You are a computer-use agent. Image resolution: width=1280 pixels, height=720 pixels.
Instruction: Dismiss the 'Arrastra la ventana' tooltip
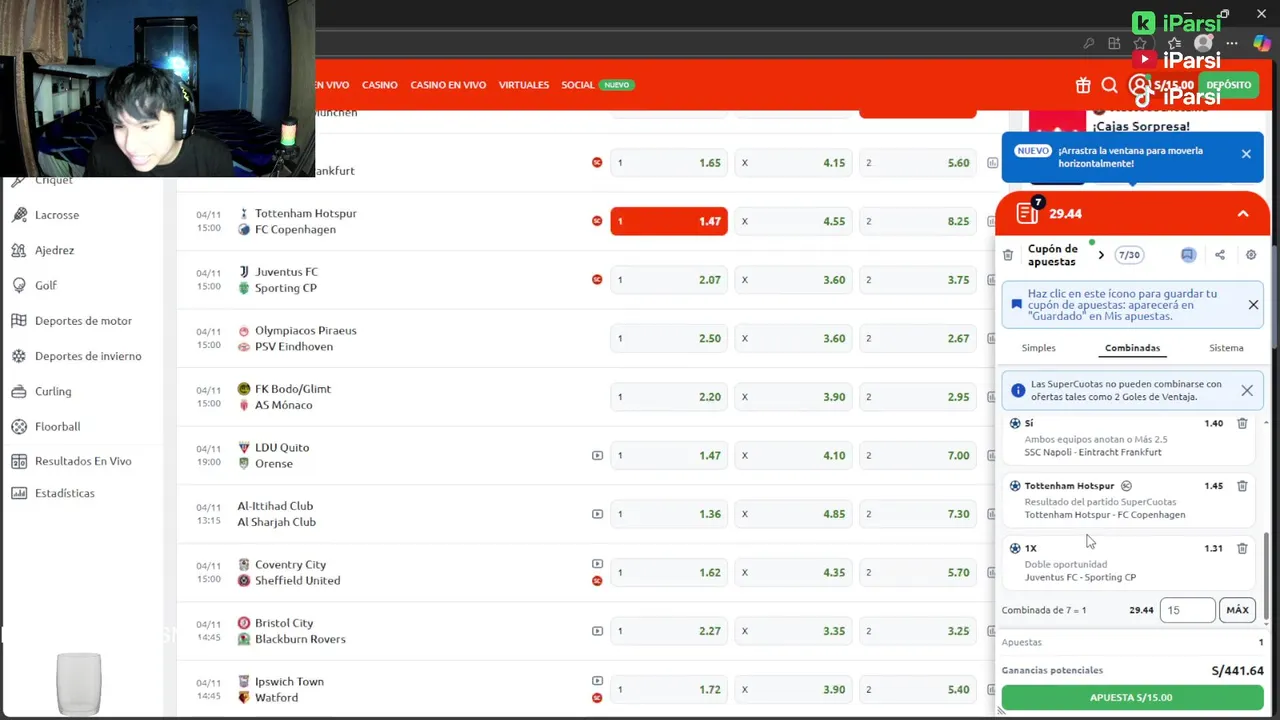(1246, 154)
